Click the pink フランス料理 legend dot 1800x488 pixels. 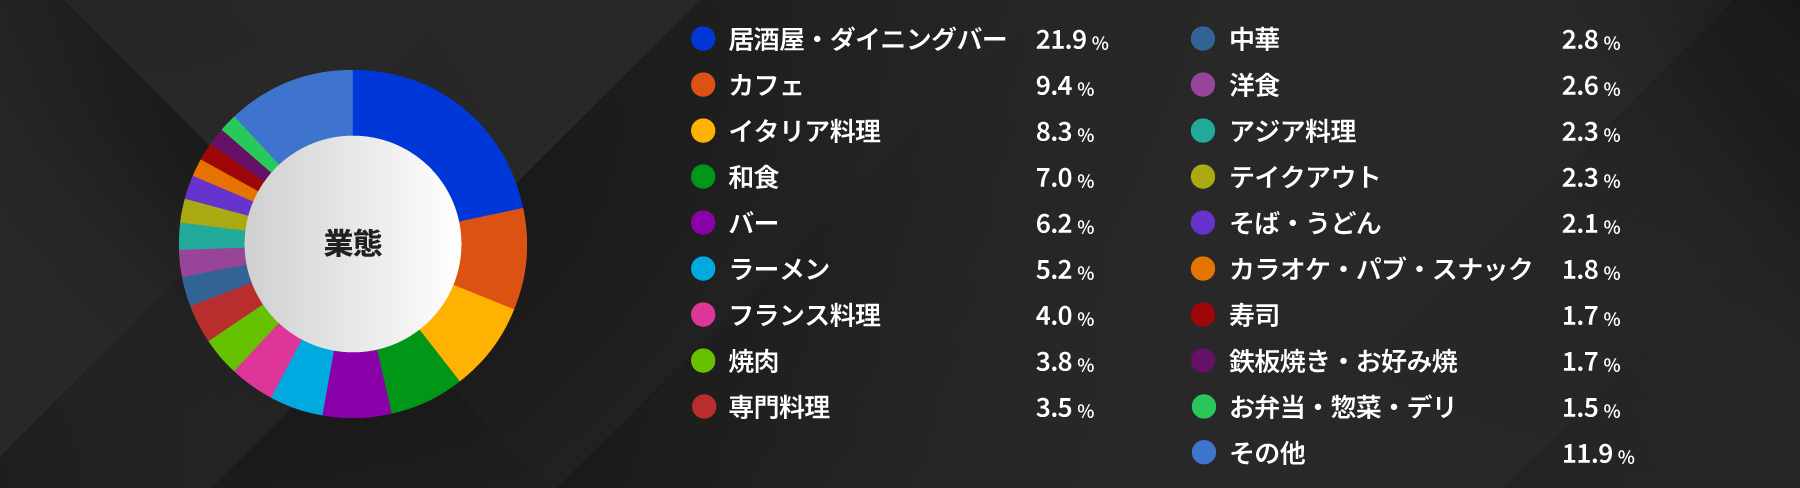(703, 315)
